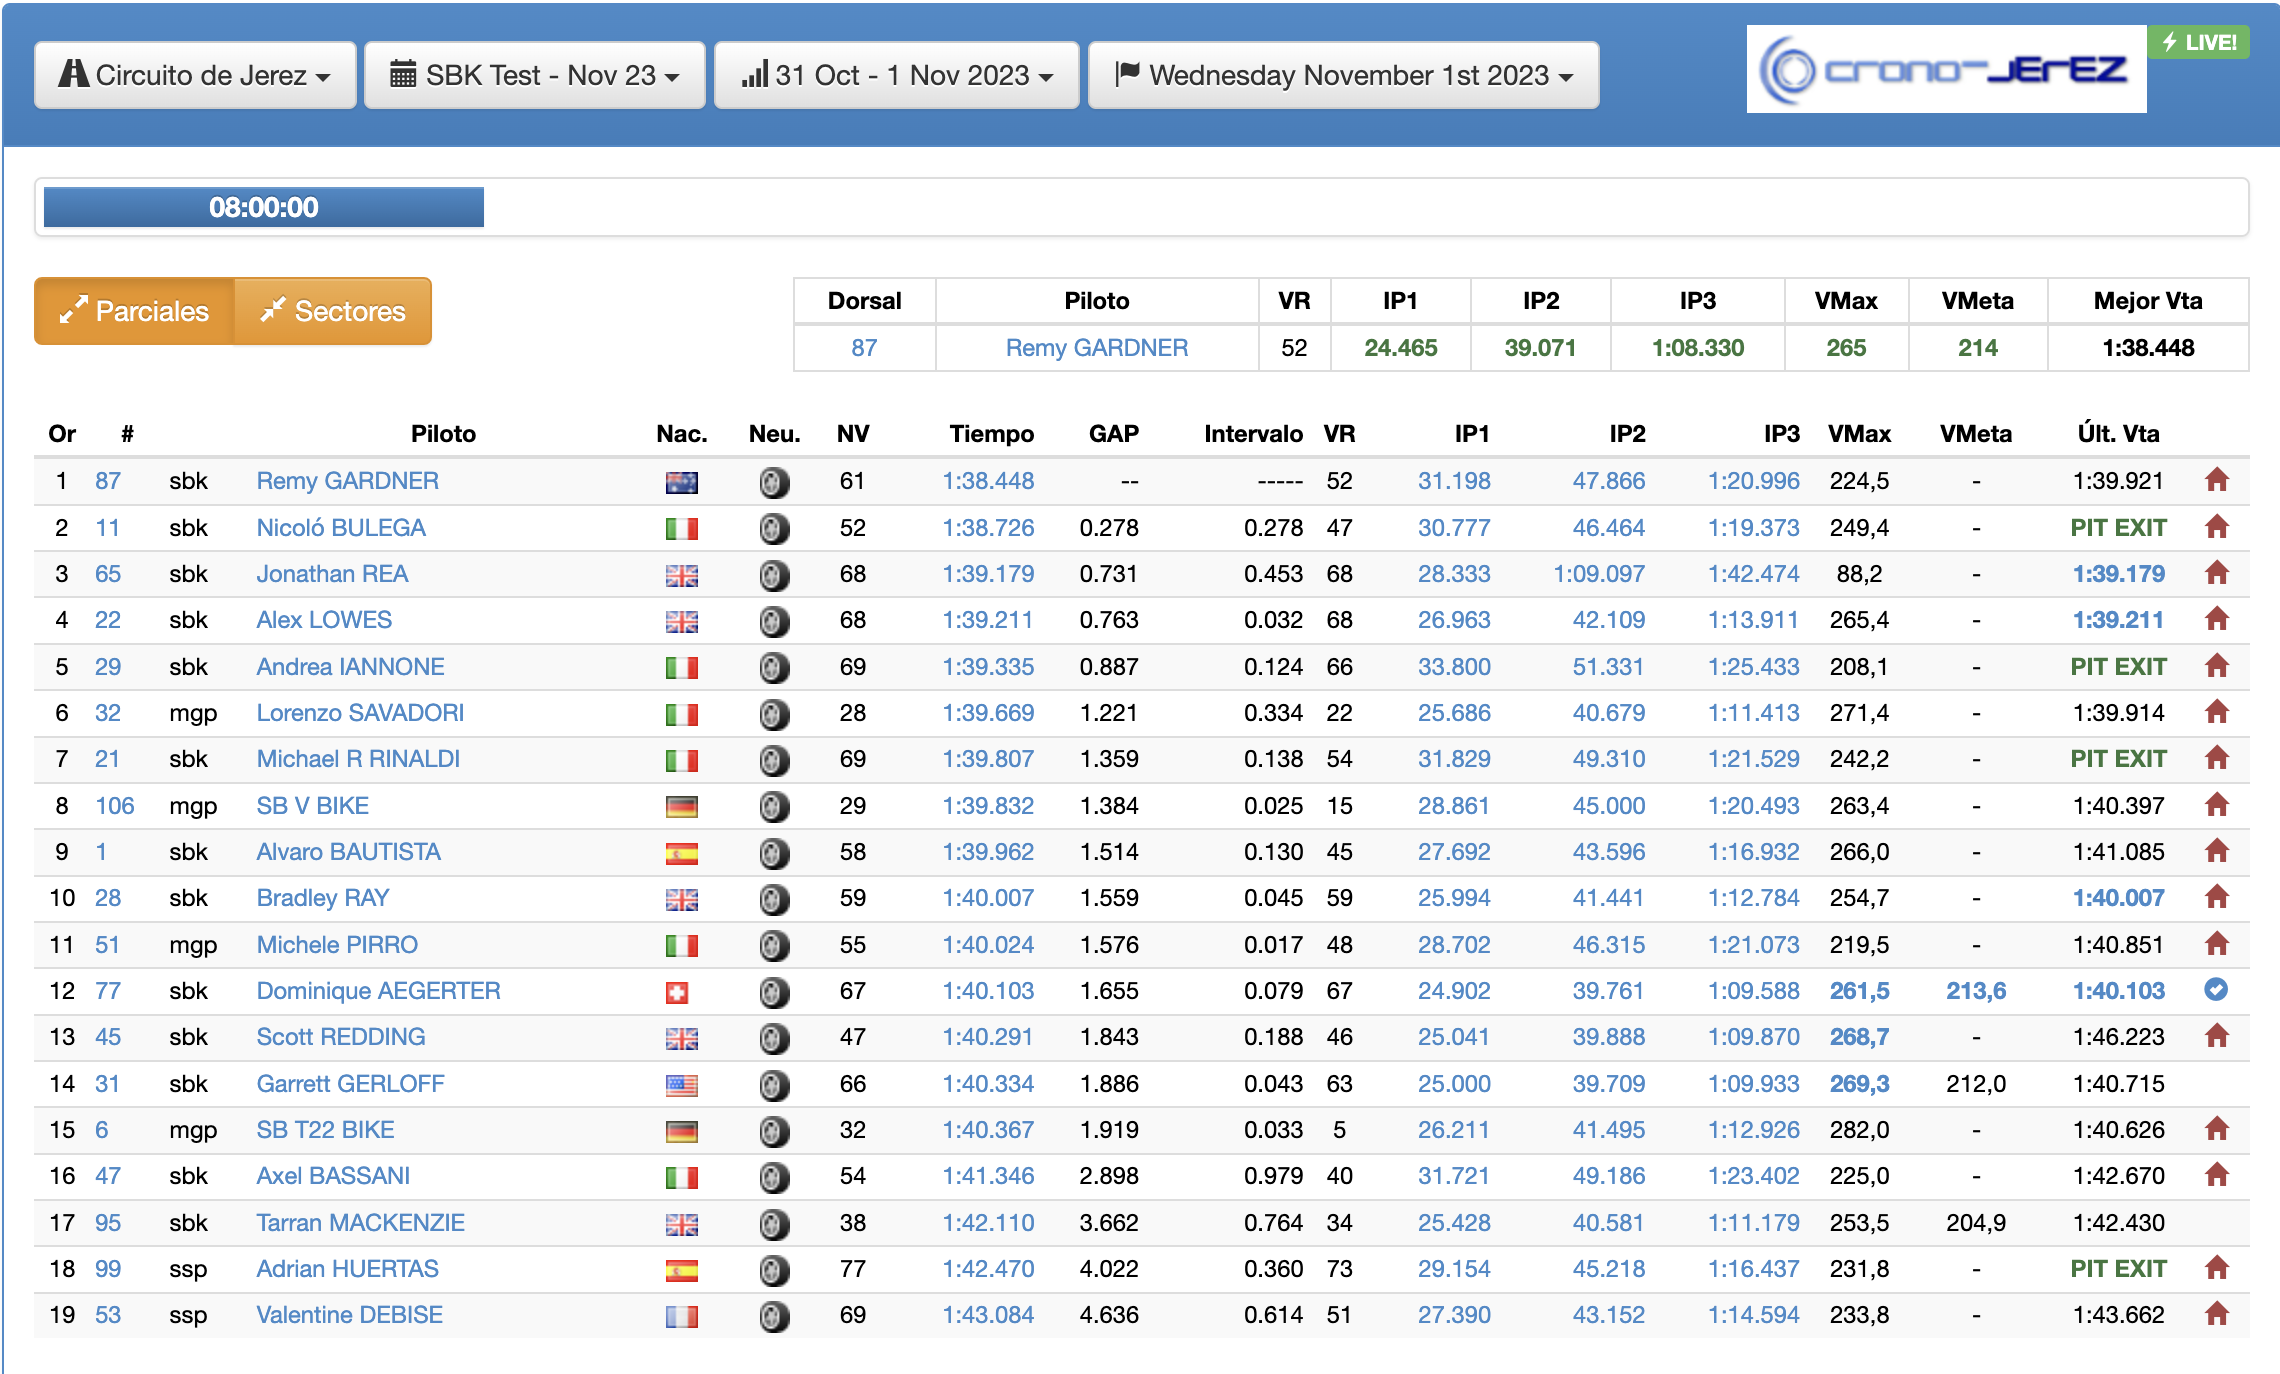Viewport: 2280px width, 1374px height.
Task: Click the home icon in SB T22 BIKE's row
Action: (2217, 1129)
